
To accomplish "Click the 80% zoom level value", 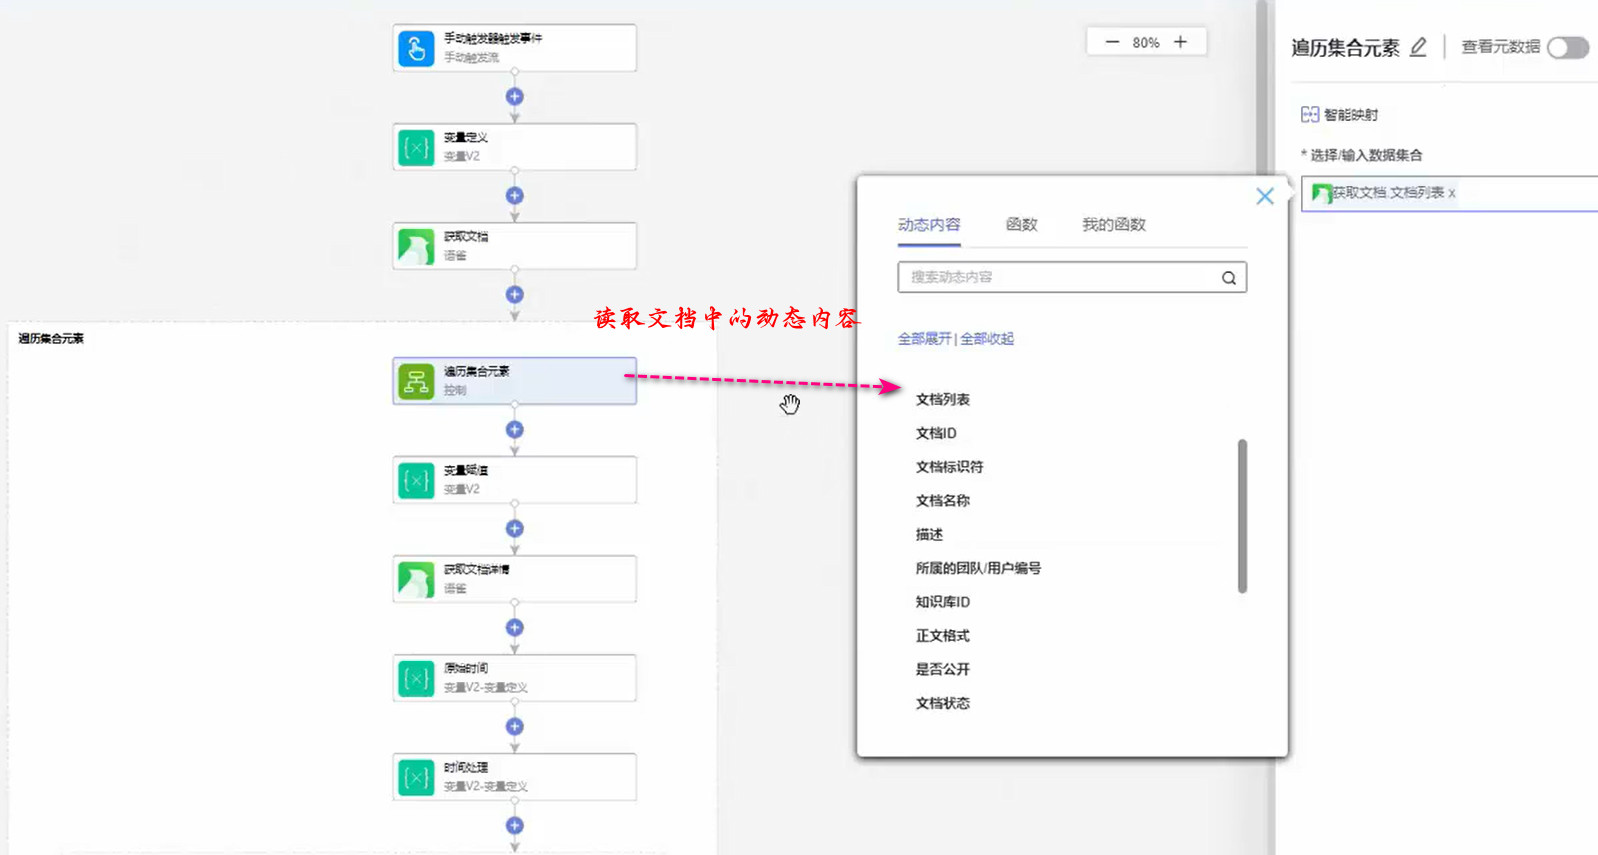I will coord(1146,42).
